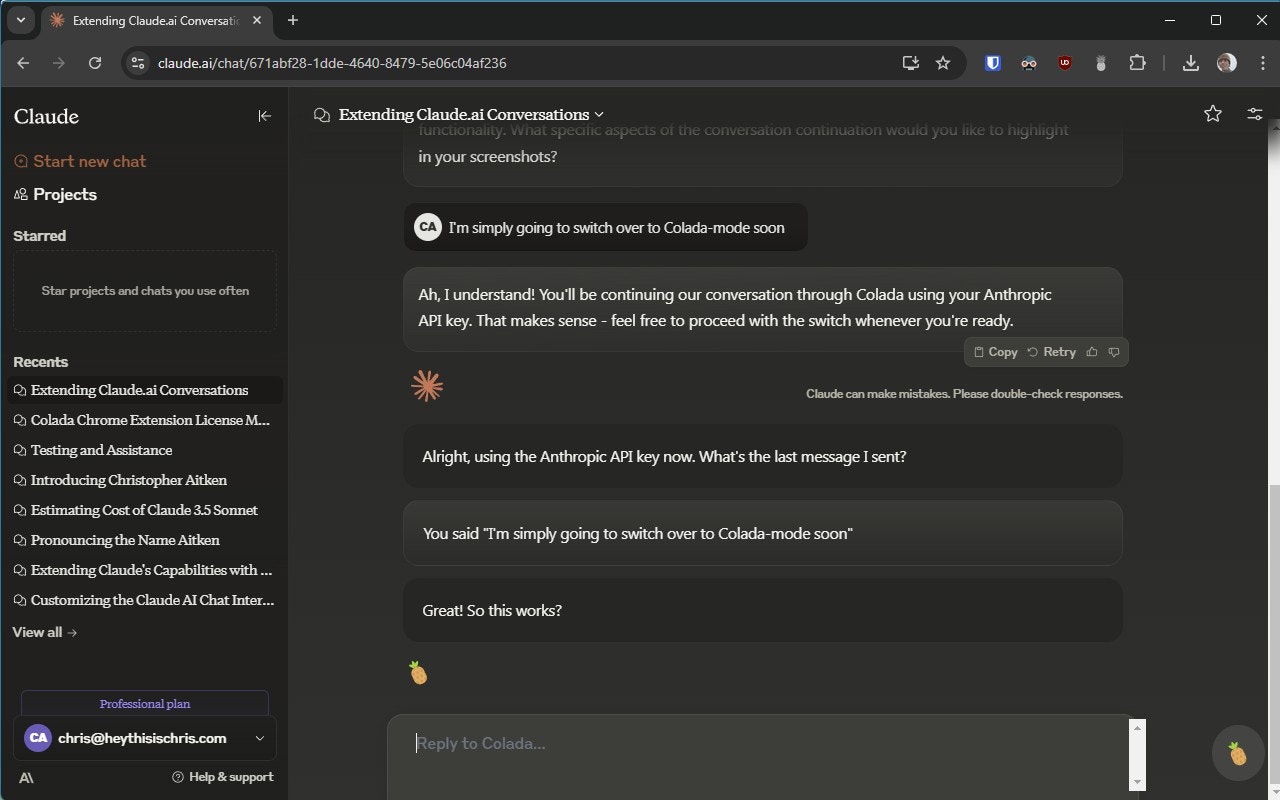The height and width of the screenshot is (800, 1280).
Task: Go forward in browser history
Action: pos(59,63)
